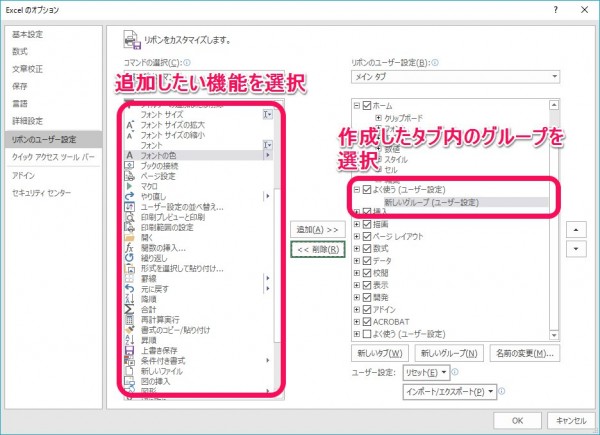Uncheck the ACROBAT tab checkbox

point(367,322)
